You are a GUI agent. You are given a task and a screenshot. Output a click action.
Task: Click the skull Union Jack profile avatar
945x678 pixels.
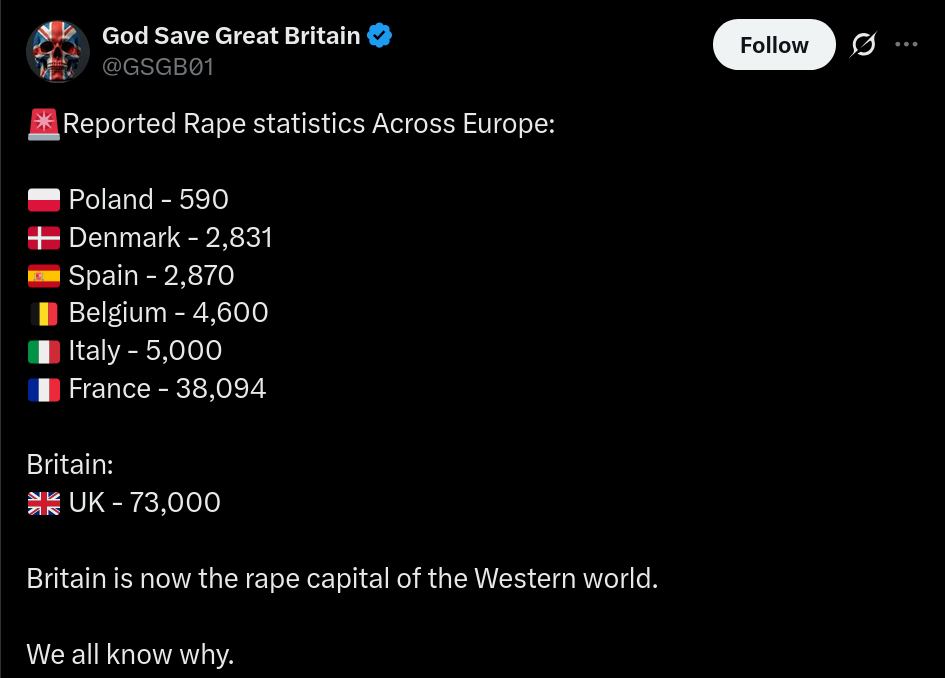58,51
